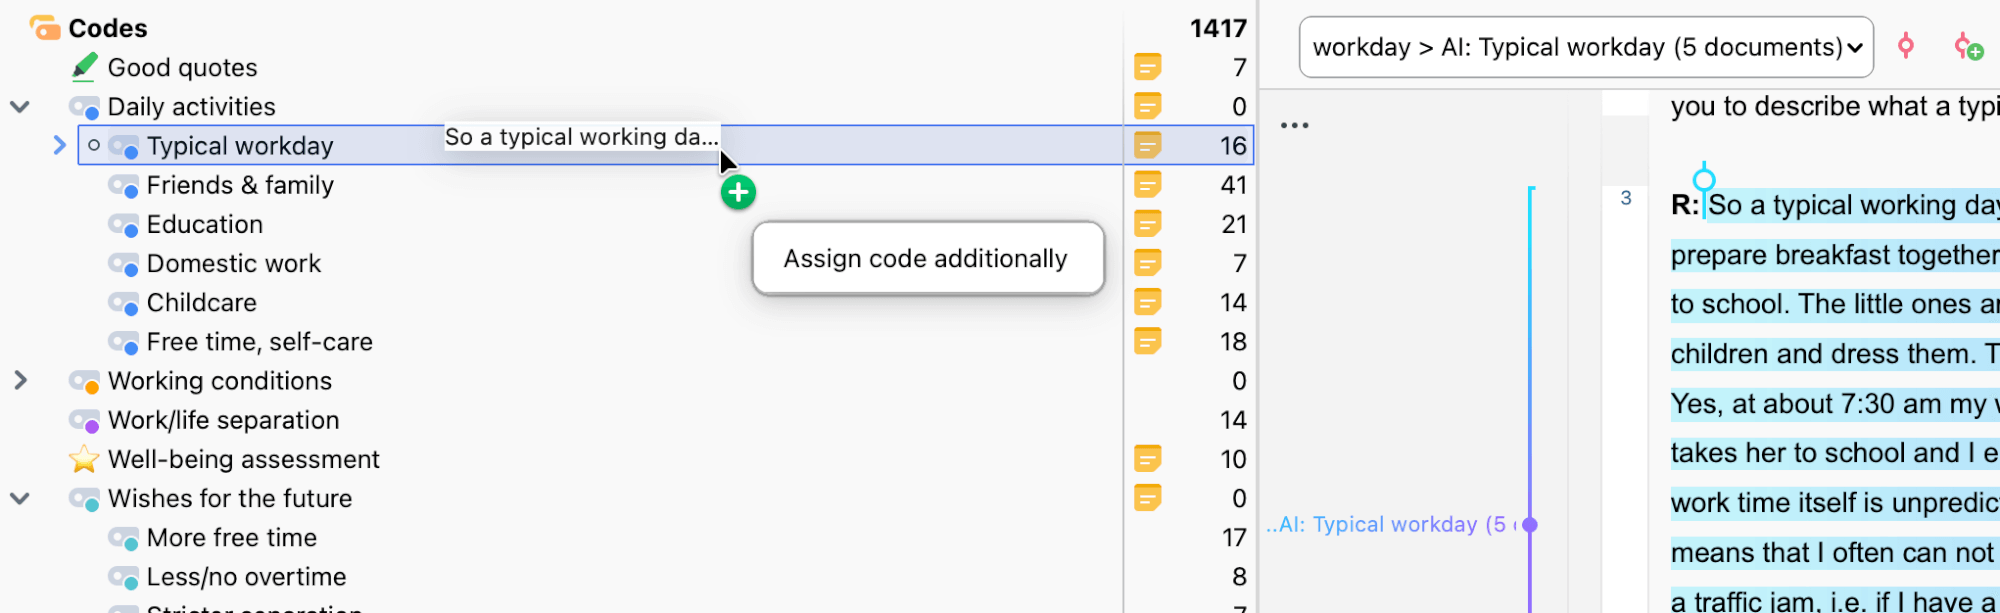
Task: Select the Good quotes code
Action: 183,67
